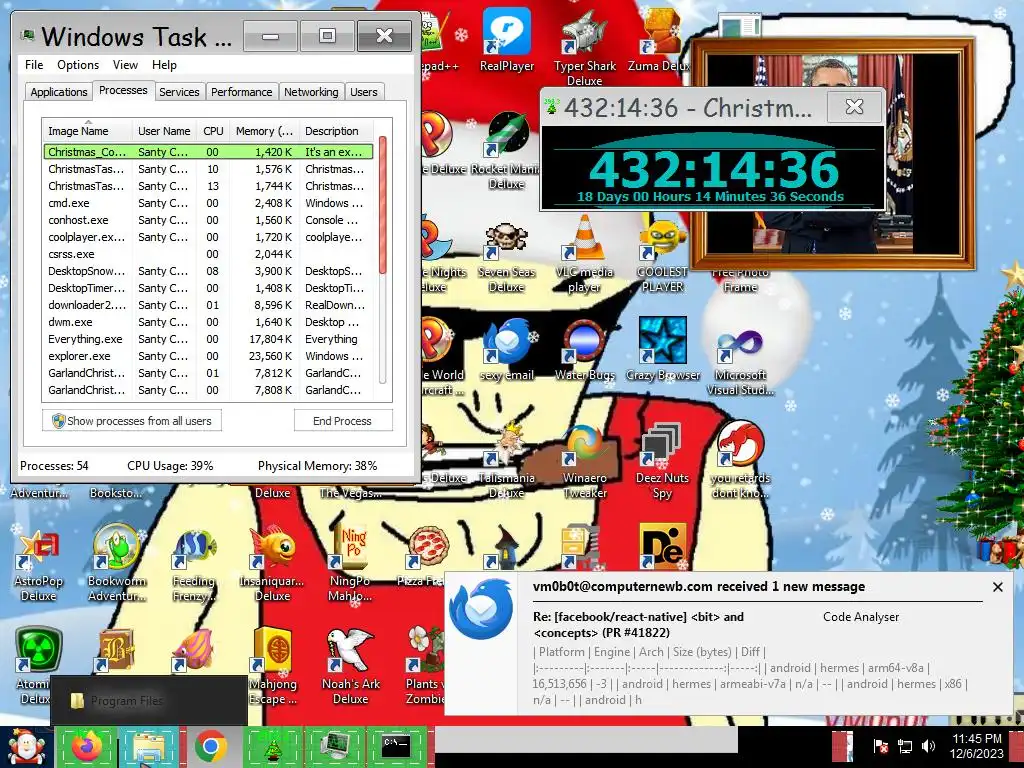This screenshot has height=768, width=1024.
Task: Sort by Description column header
Action: point(337,131)
